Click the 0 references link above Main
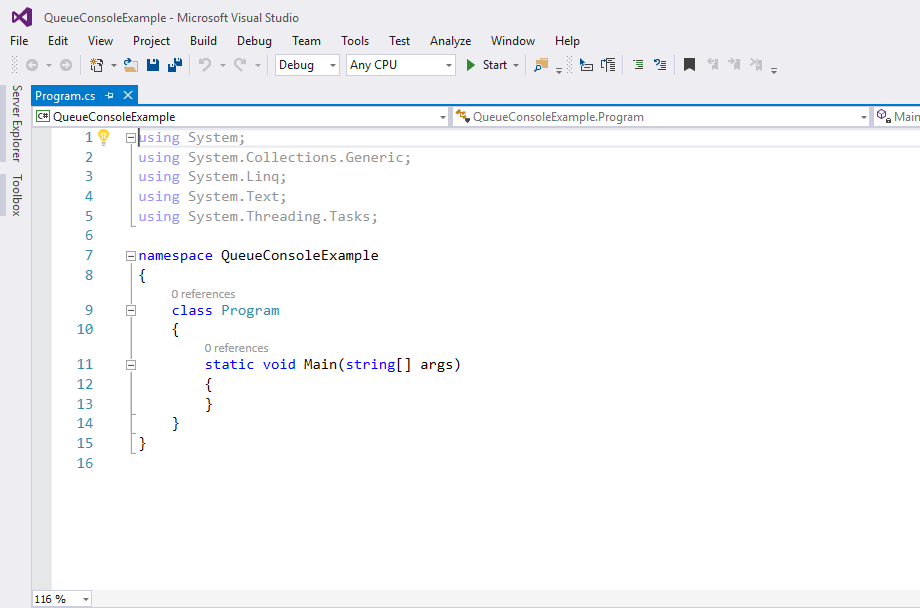Viewport: 920px width, 608px height. (x=234, y=348)
